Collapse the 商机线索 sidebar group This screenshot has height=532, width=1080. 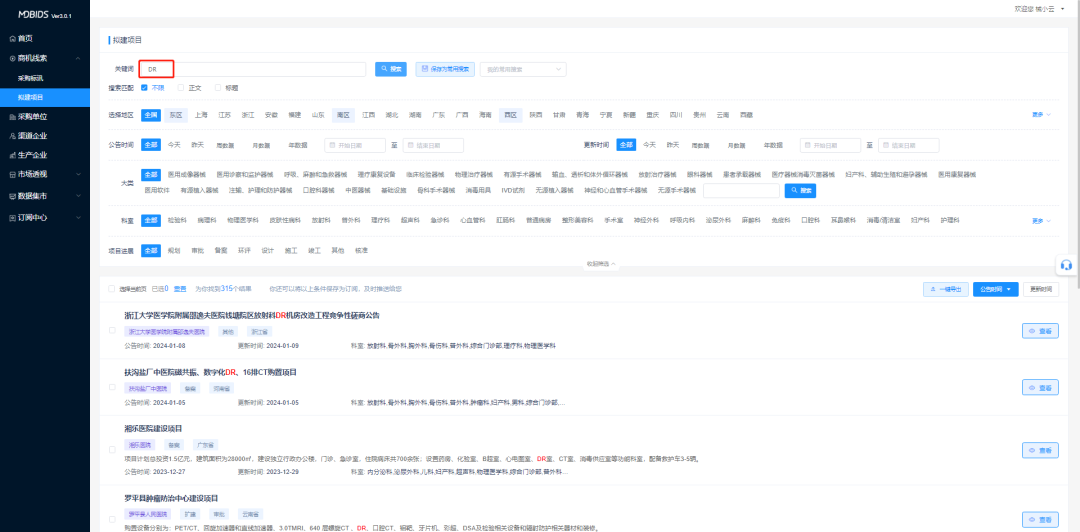[x=44, y=59]
